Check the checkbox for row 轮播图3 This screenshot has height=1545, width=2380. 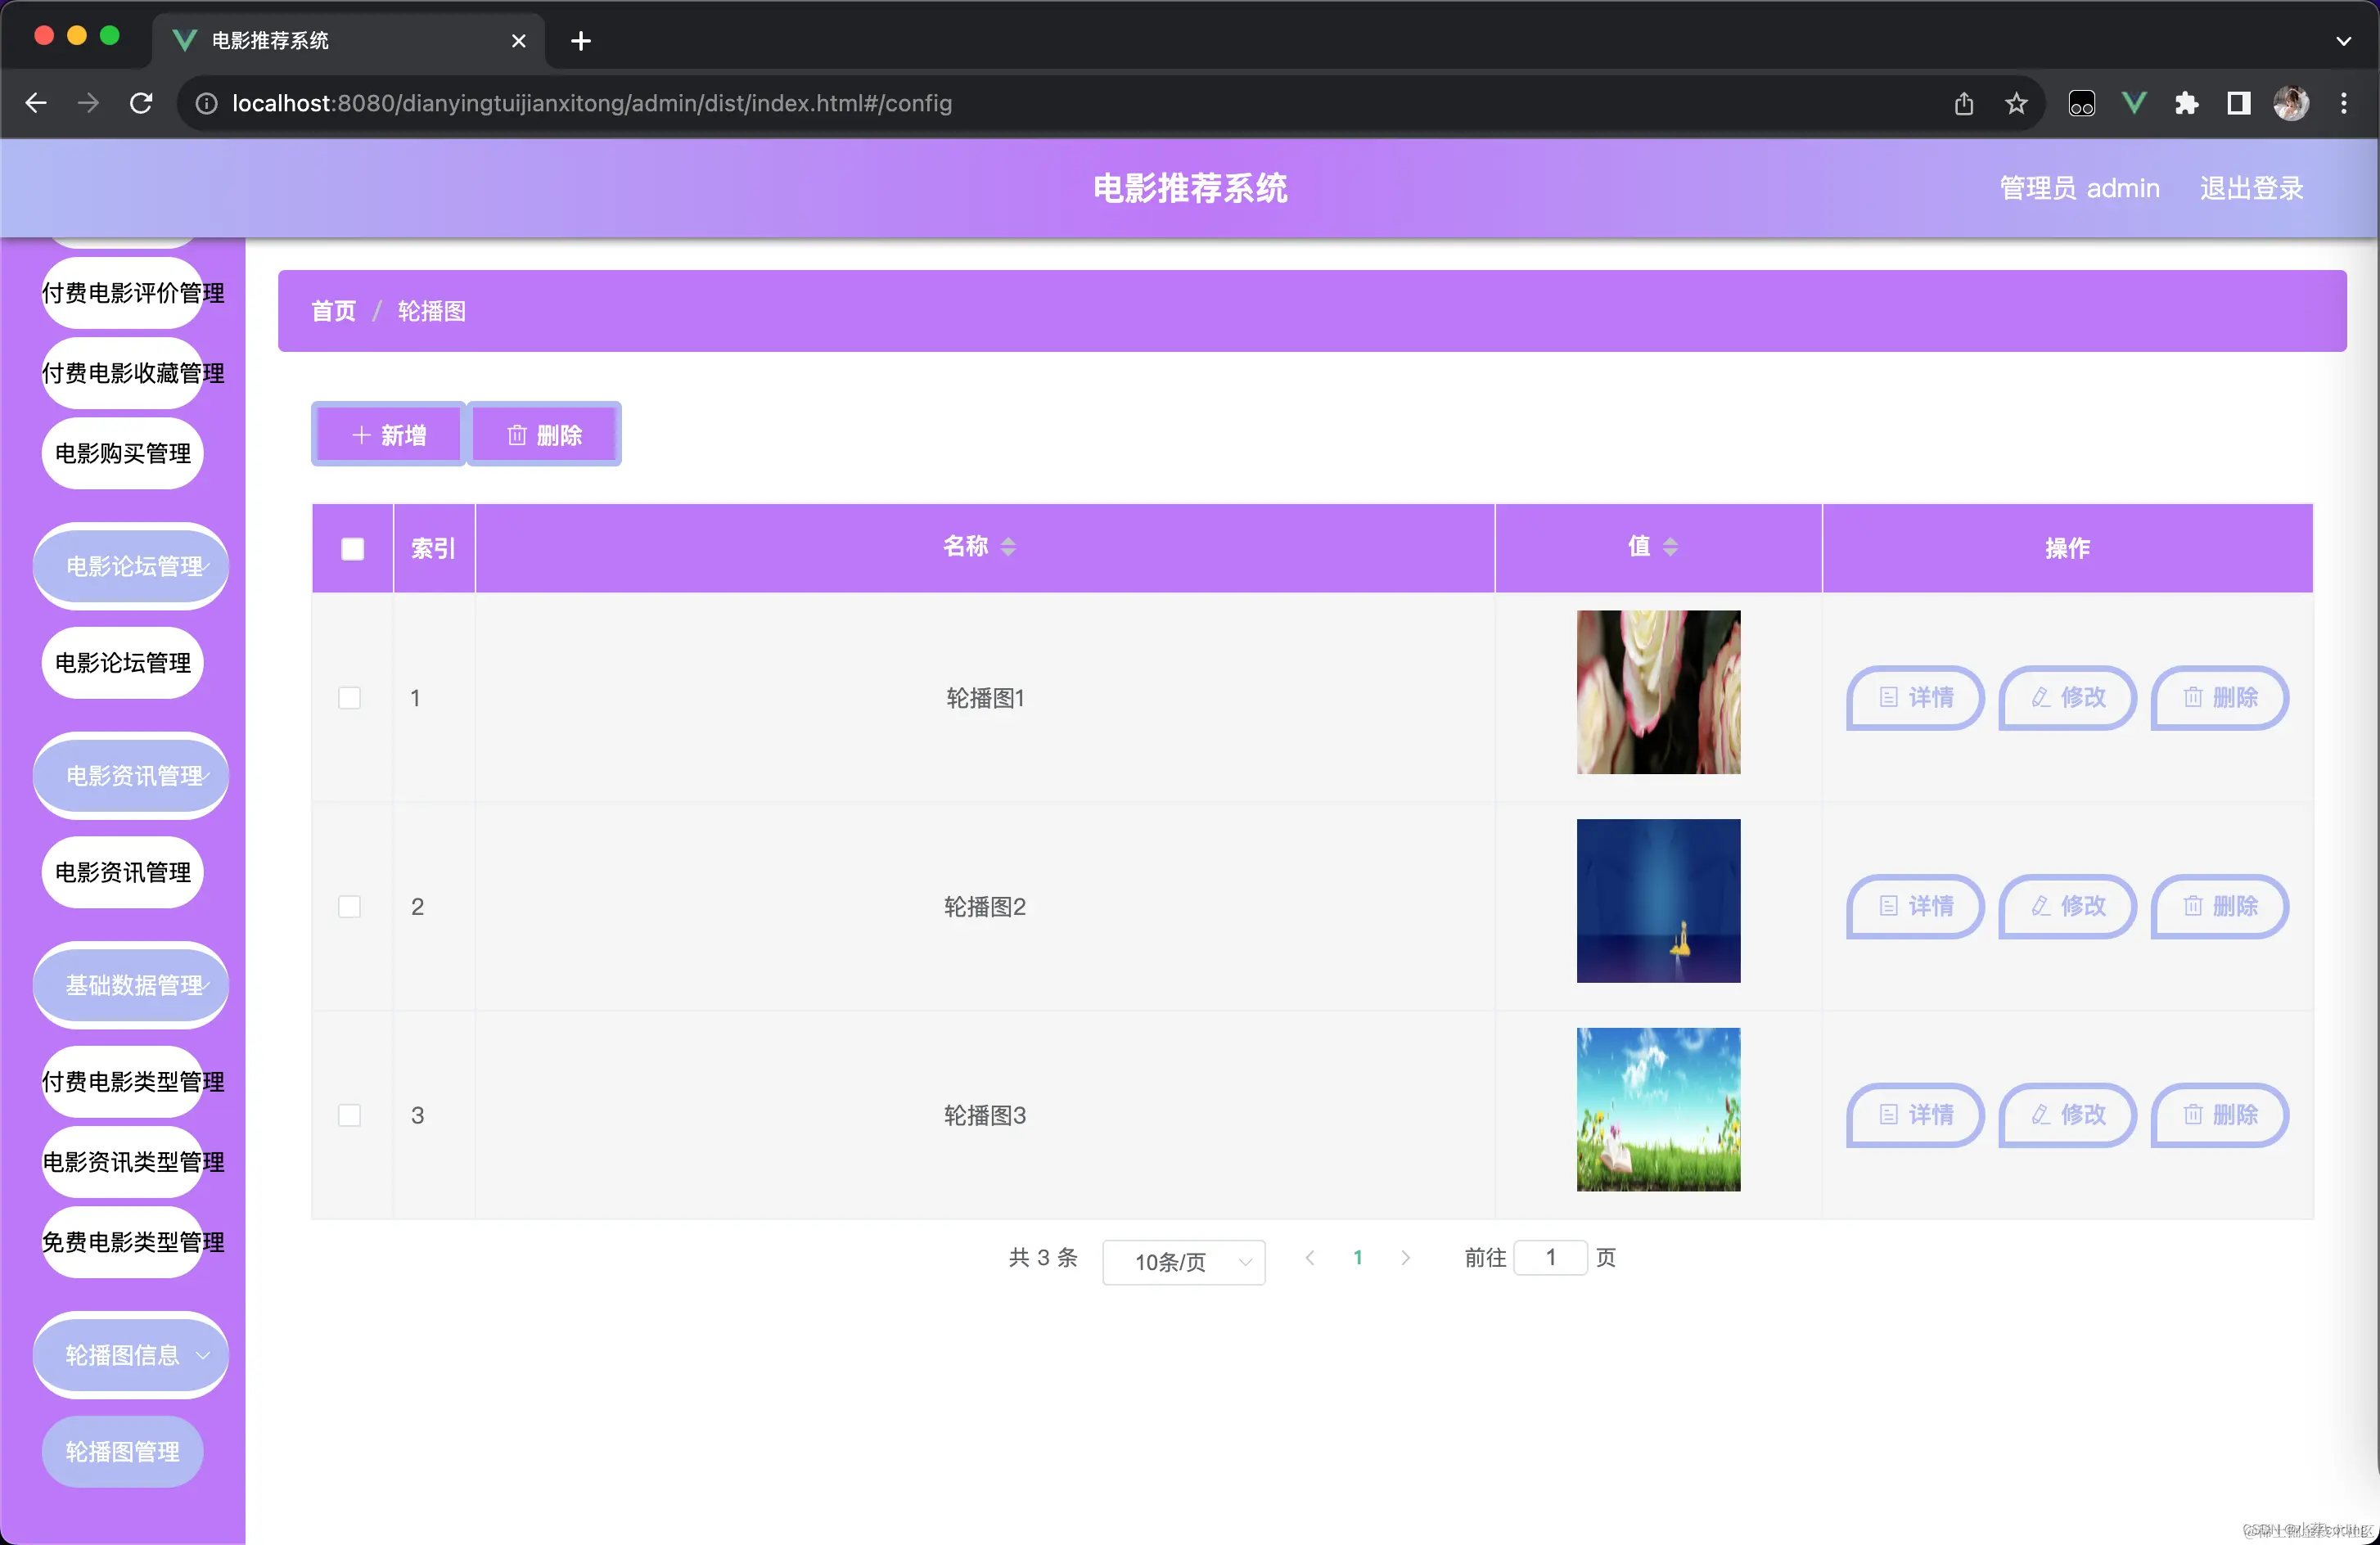[x=349, y=1115]
